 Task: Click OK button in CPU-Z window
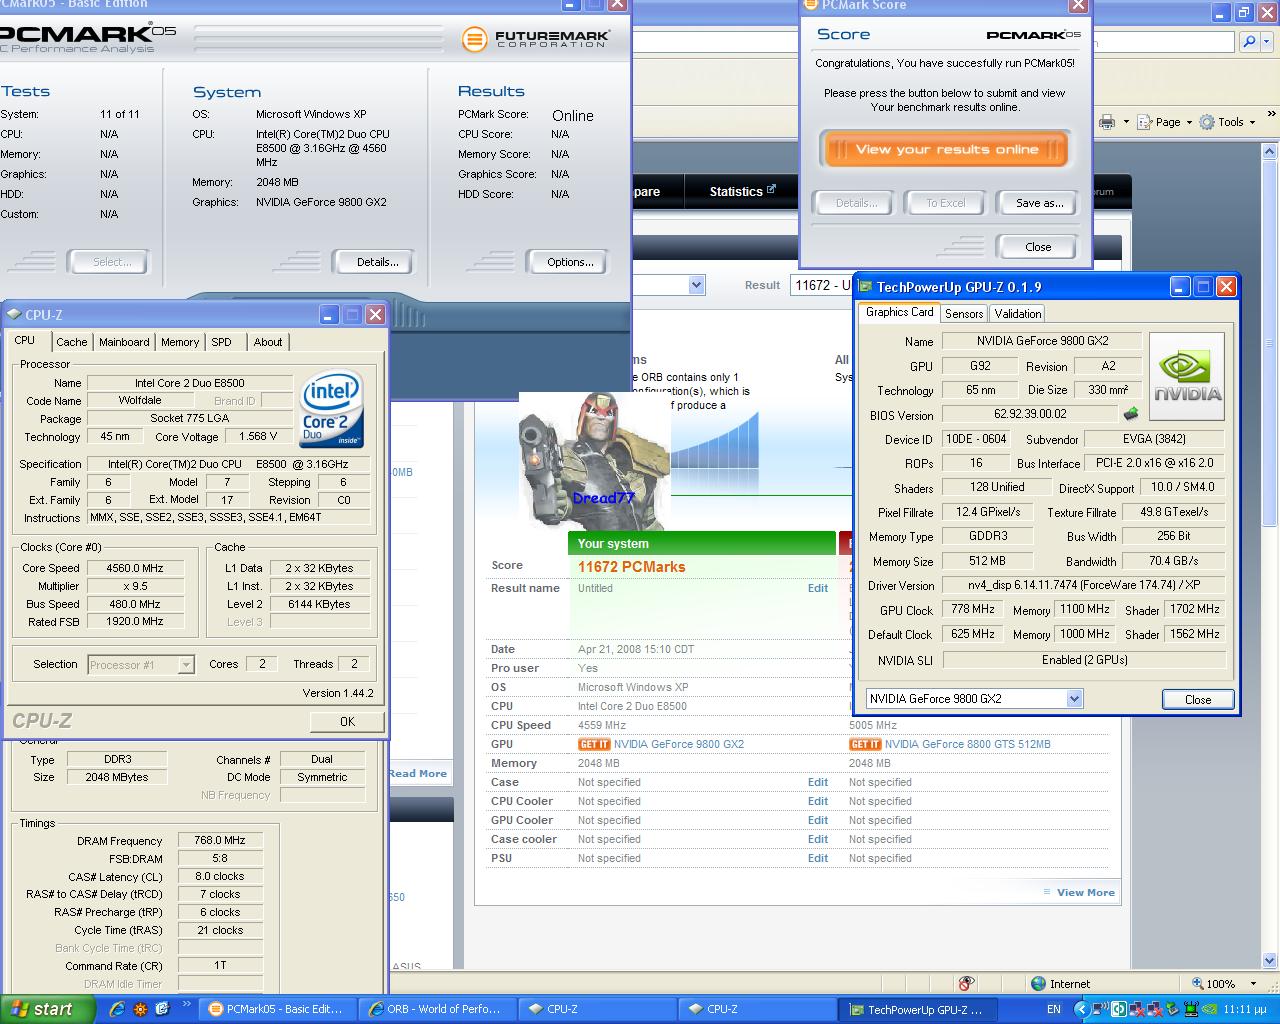click(x=347, y=721)
